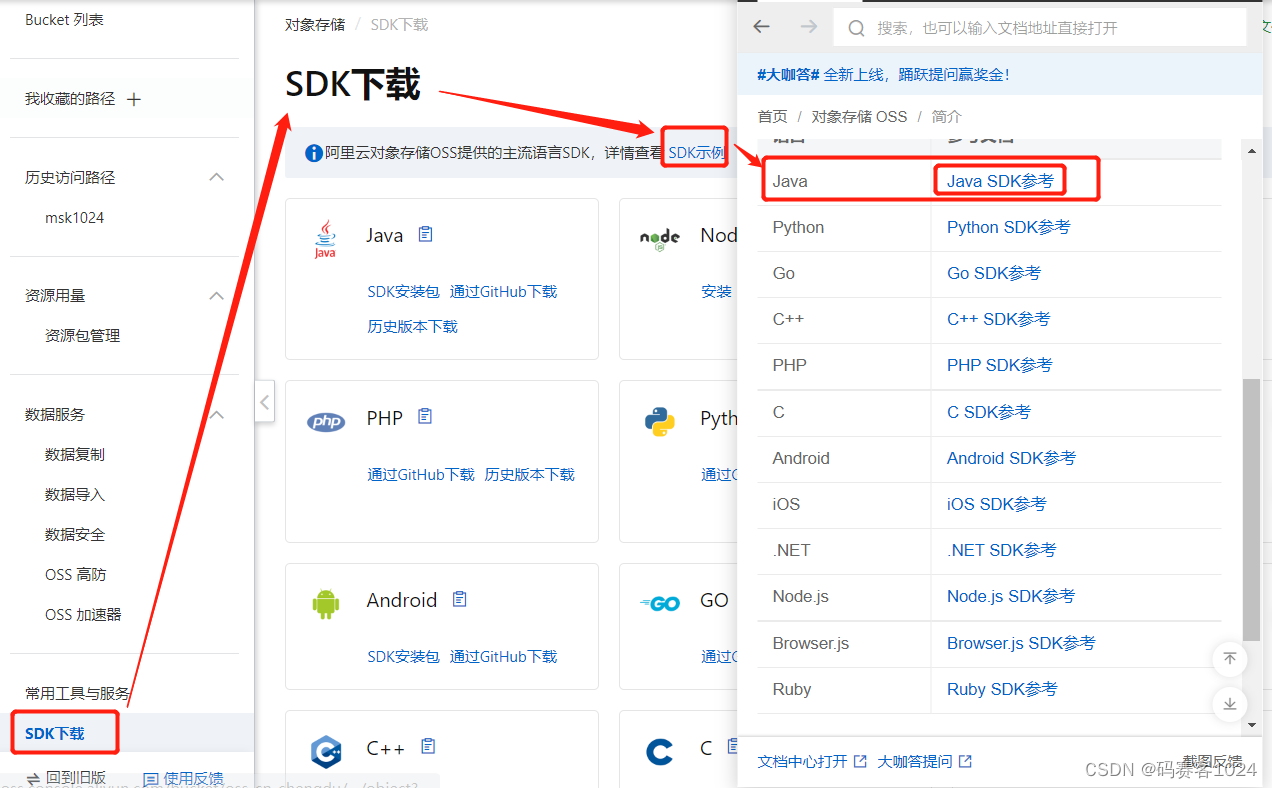Open the document icon next to C++
Screen dimensions: 1272x788
tap(428, 746)
